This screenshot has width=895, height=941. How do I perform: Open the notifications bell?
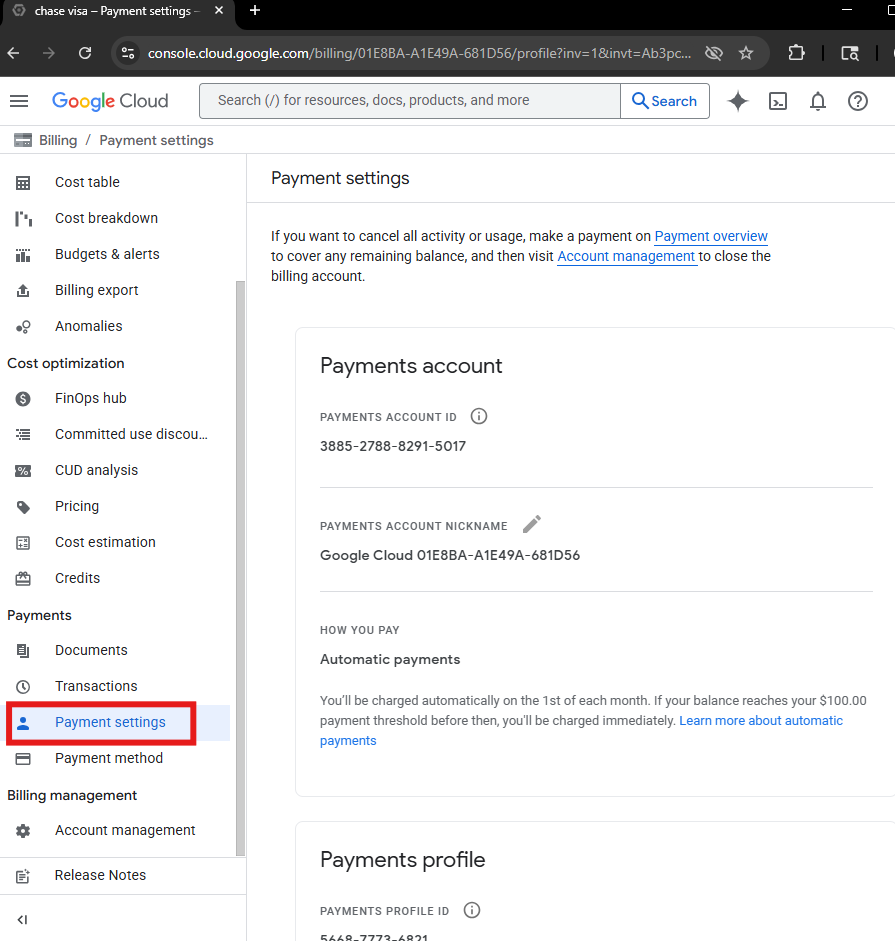coord(818,101)
